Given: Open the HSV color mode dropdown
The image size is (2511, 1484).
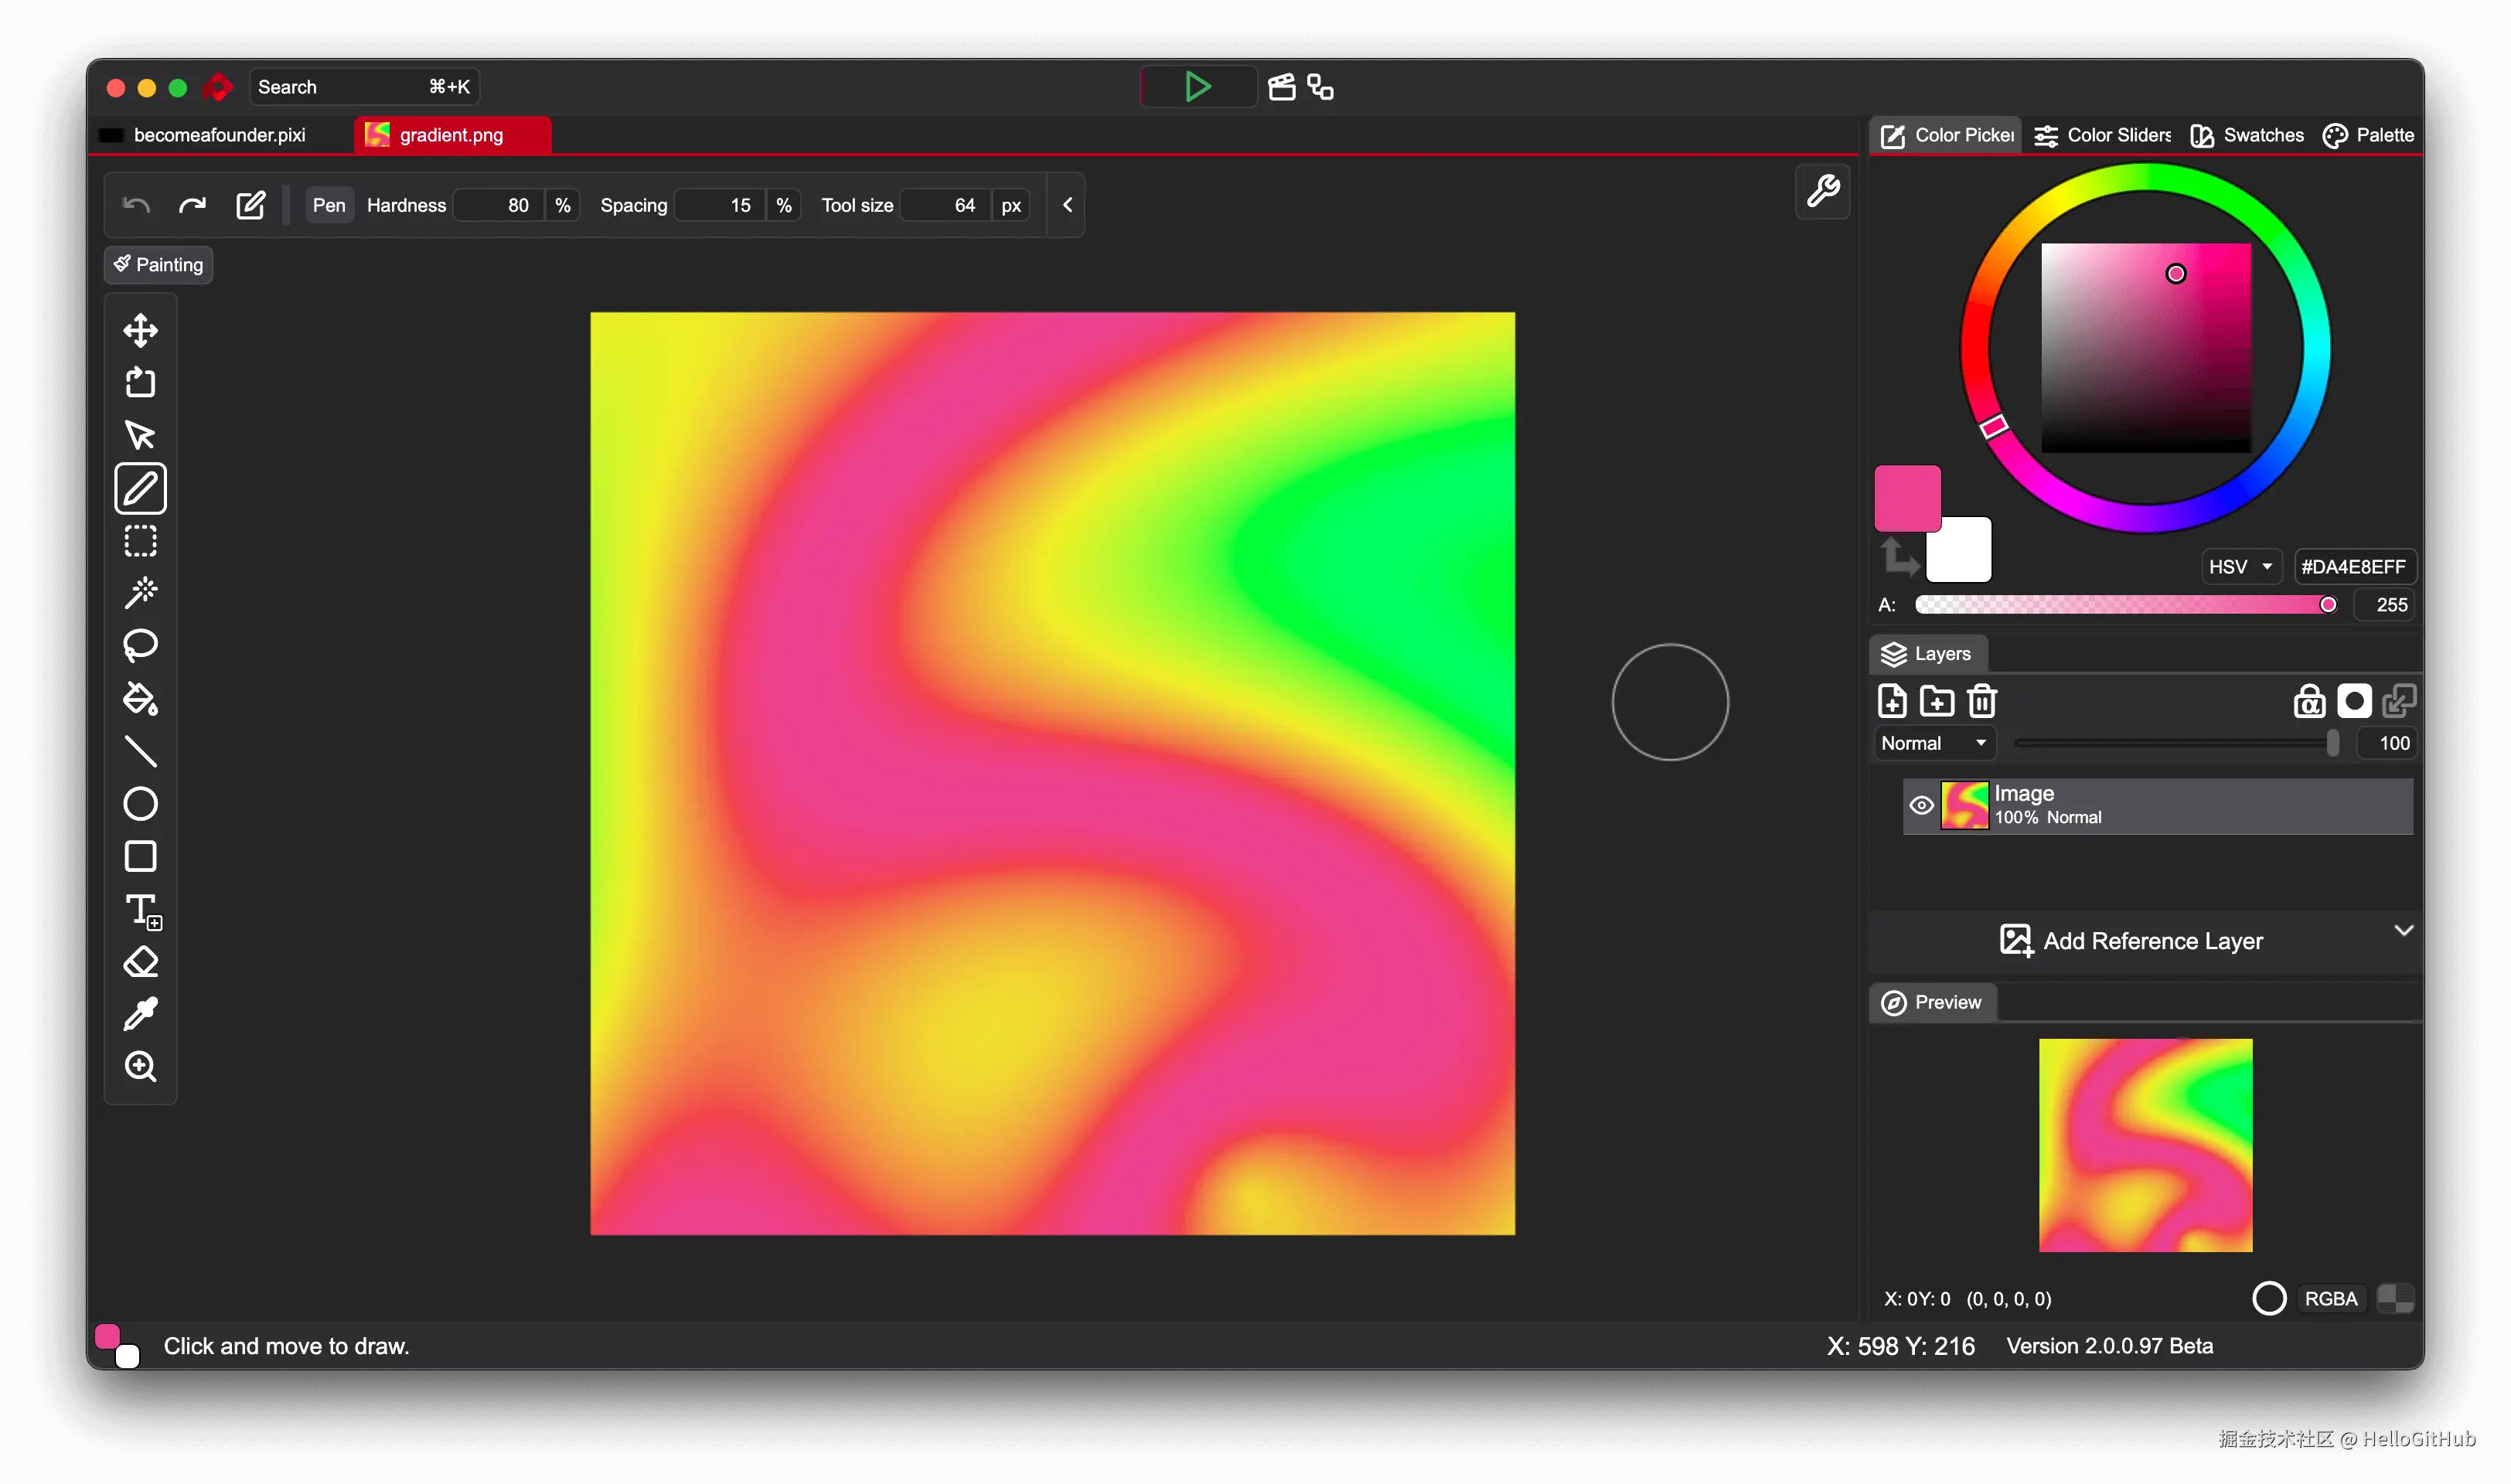Looking at the screenshot, I should (x=2241, y=566).
